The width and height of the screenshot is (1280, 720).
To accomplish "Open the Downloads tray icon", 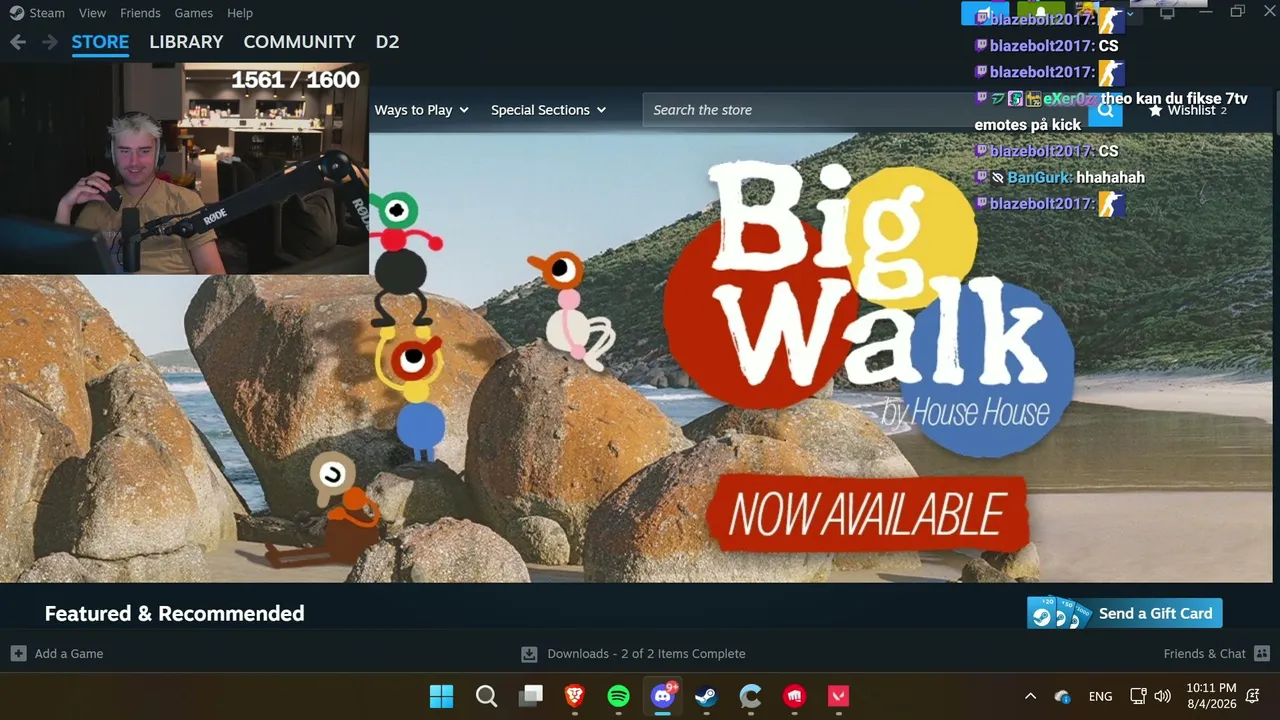I will click(x=530, y=654).
